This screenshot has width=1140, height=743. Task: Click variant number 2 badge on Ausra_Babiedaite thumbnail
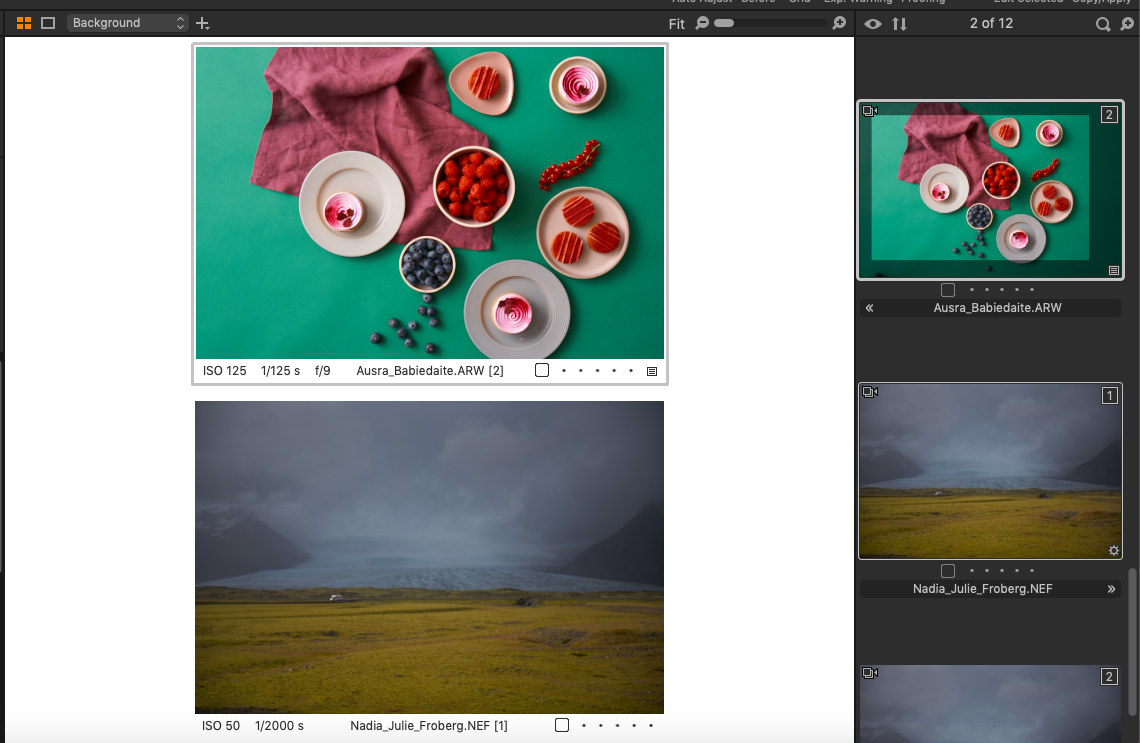tap(1109, 114)
